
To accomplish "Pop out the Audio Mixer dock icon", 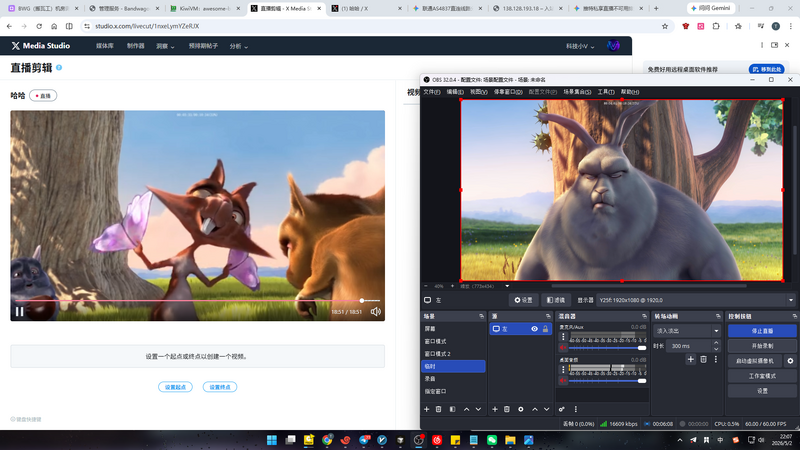I will click(x=644, y=316).
